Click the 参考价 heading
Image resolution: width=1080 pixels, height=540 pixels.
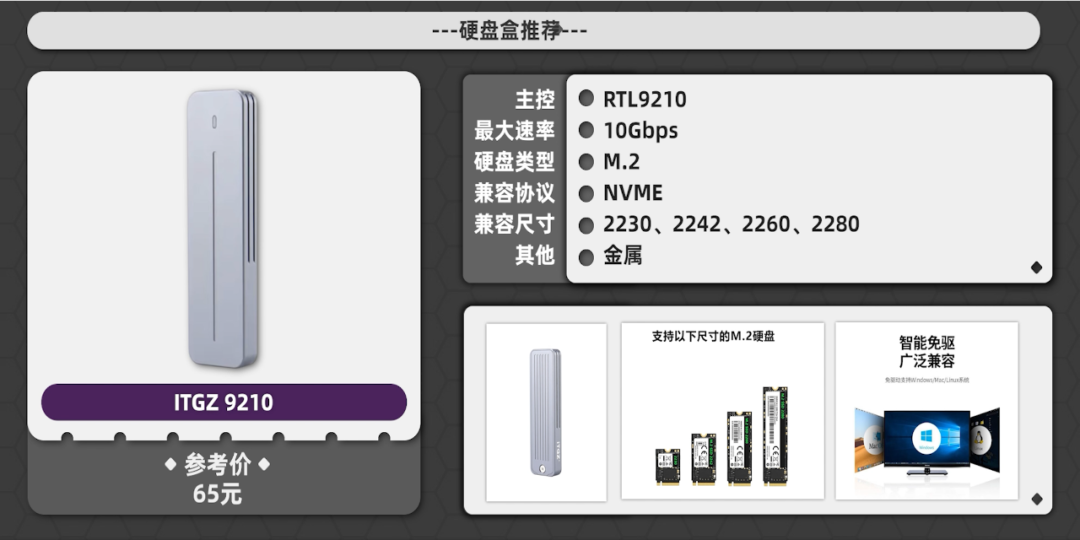[217, 464]
